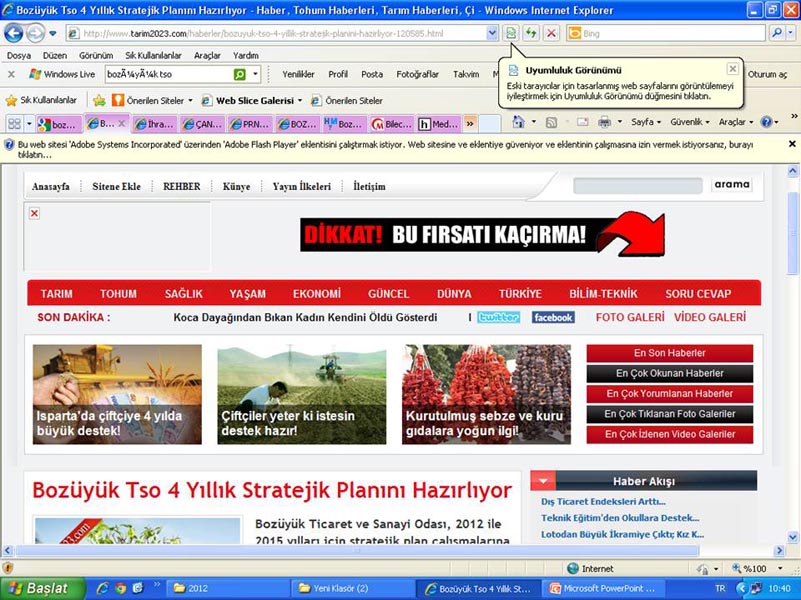Open the SORU CEVAP category
This screenshot has width=801, height=600.
coord(698,294)
